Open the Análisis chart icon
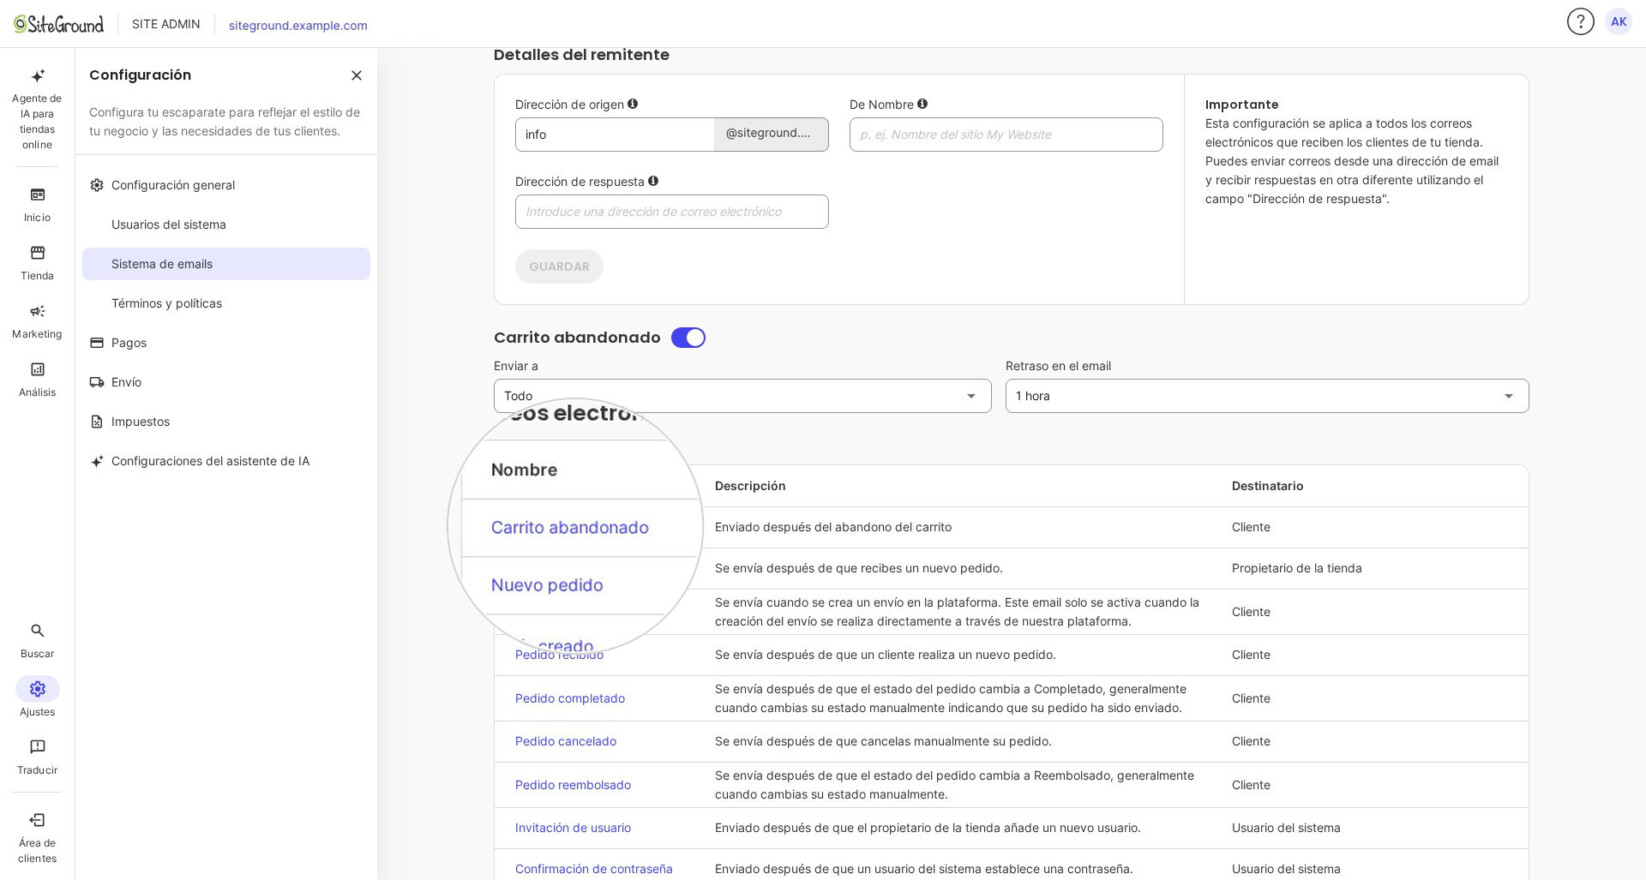The width and height of the screenshot is (1646, 880). coord(37,370)
